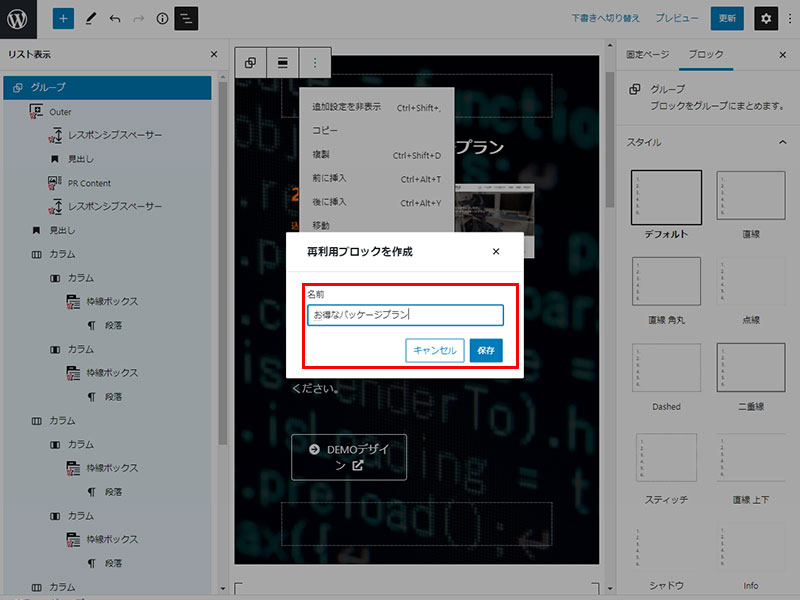
Task: Open the three-dot block options menu
Action: [x=315, y=63]
